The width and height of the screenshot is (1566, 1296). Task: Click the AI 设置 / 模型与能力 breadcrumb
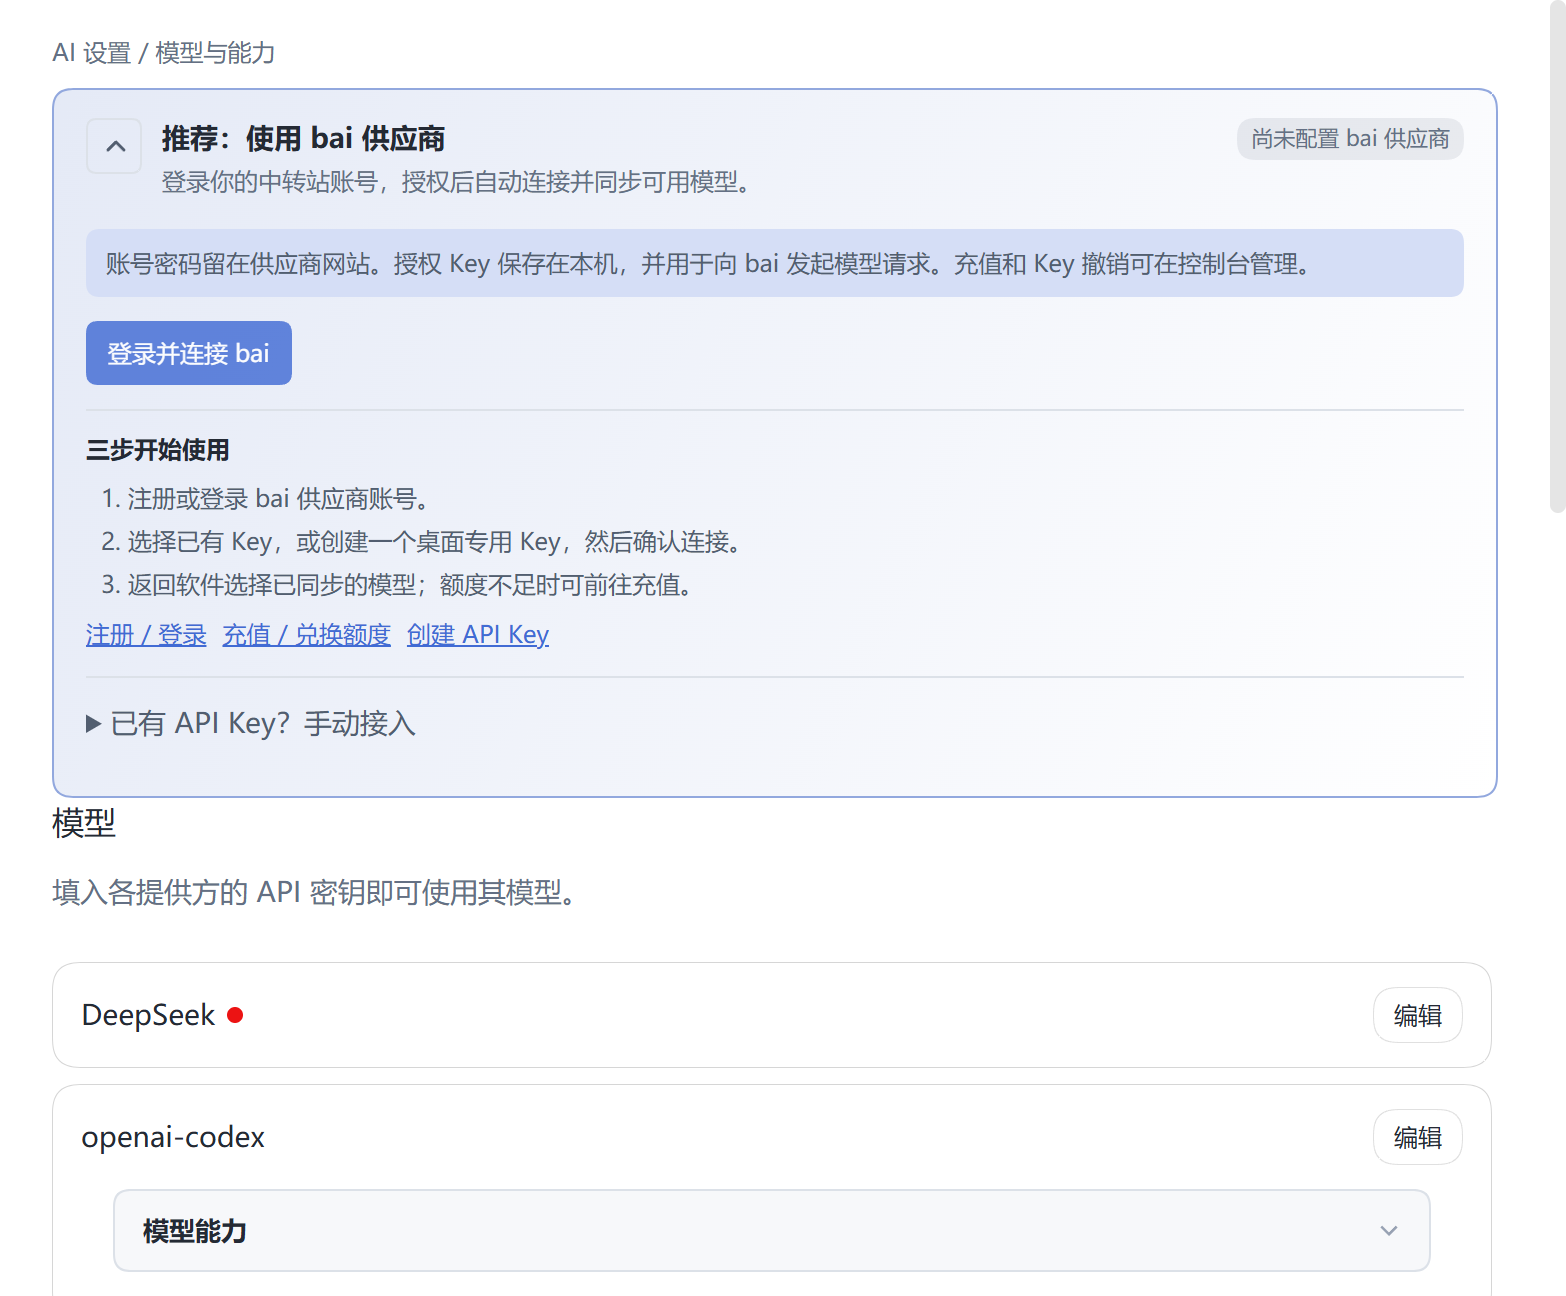164,53
